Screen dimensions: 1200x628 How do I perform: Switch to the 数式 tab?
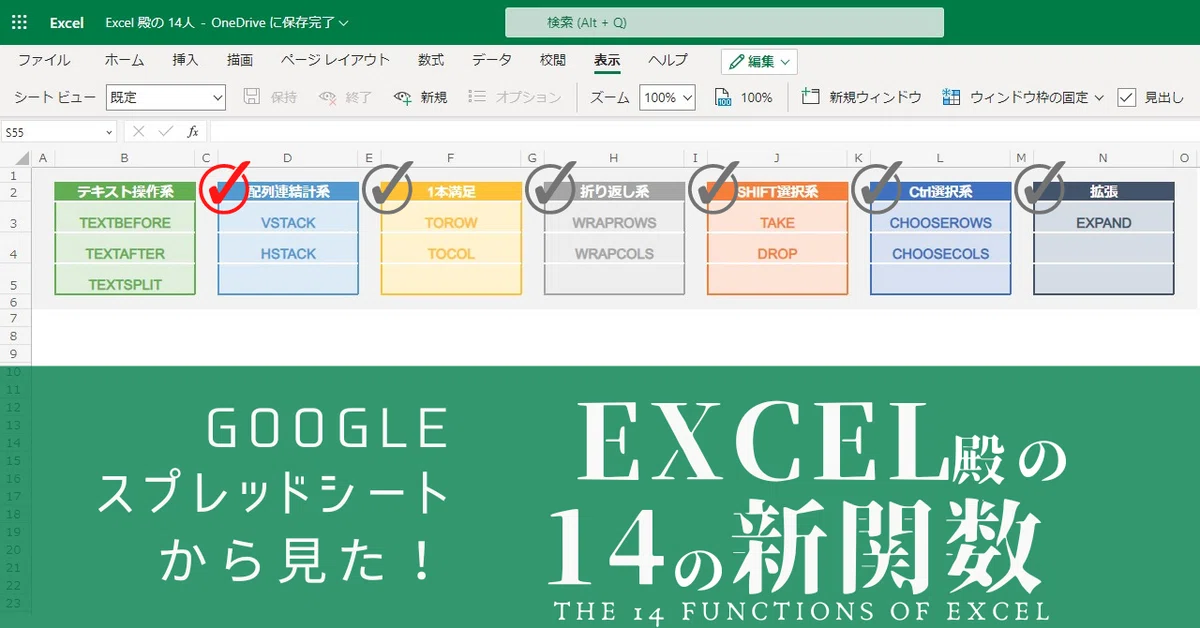pos(431,60)
